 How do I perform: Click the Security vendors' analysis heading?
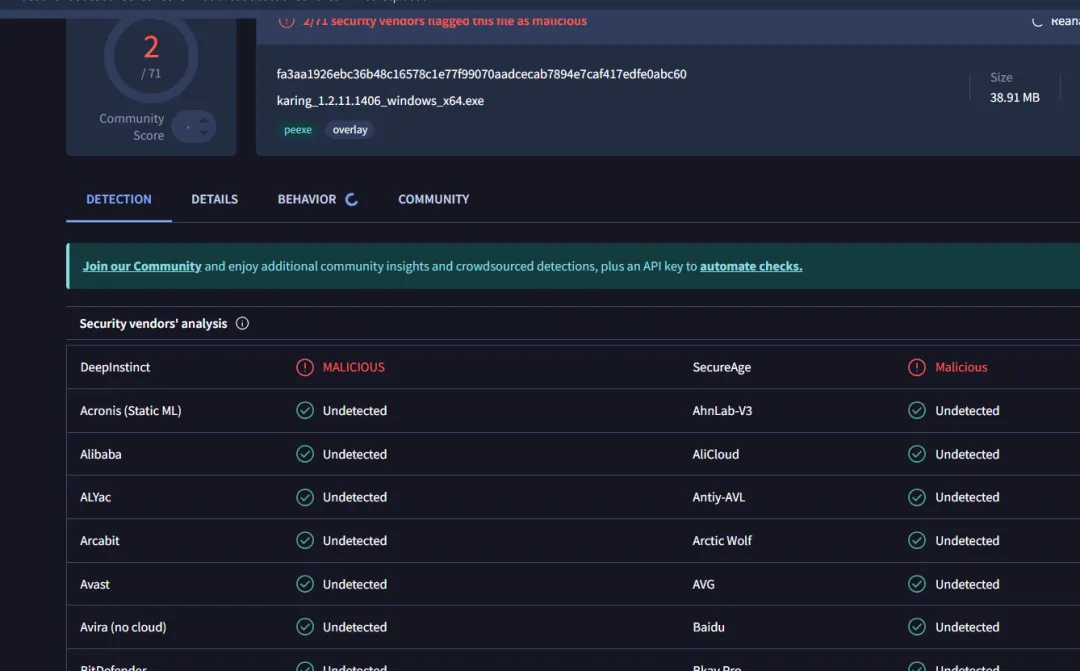point(153,323)
